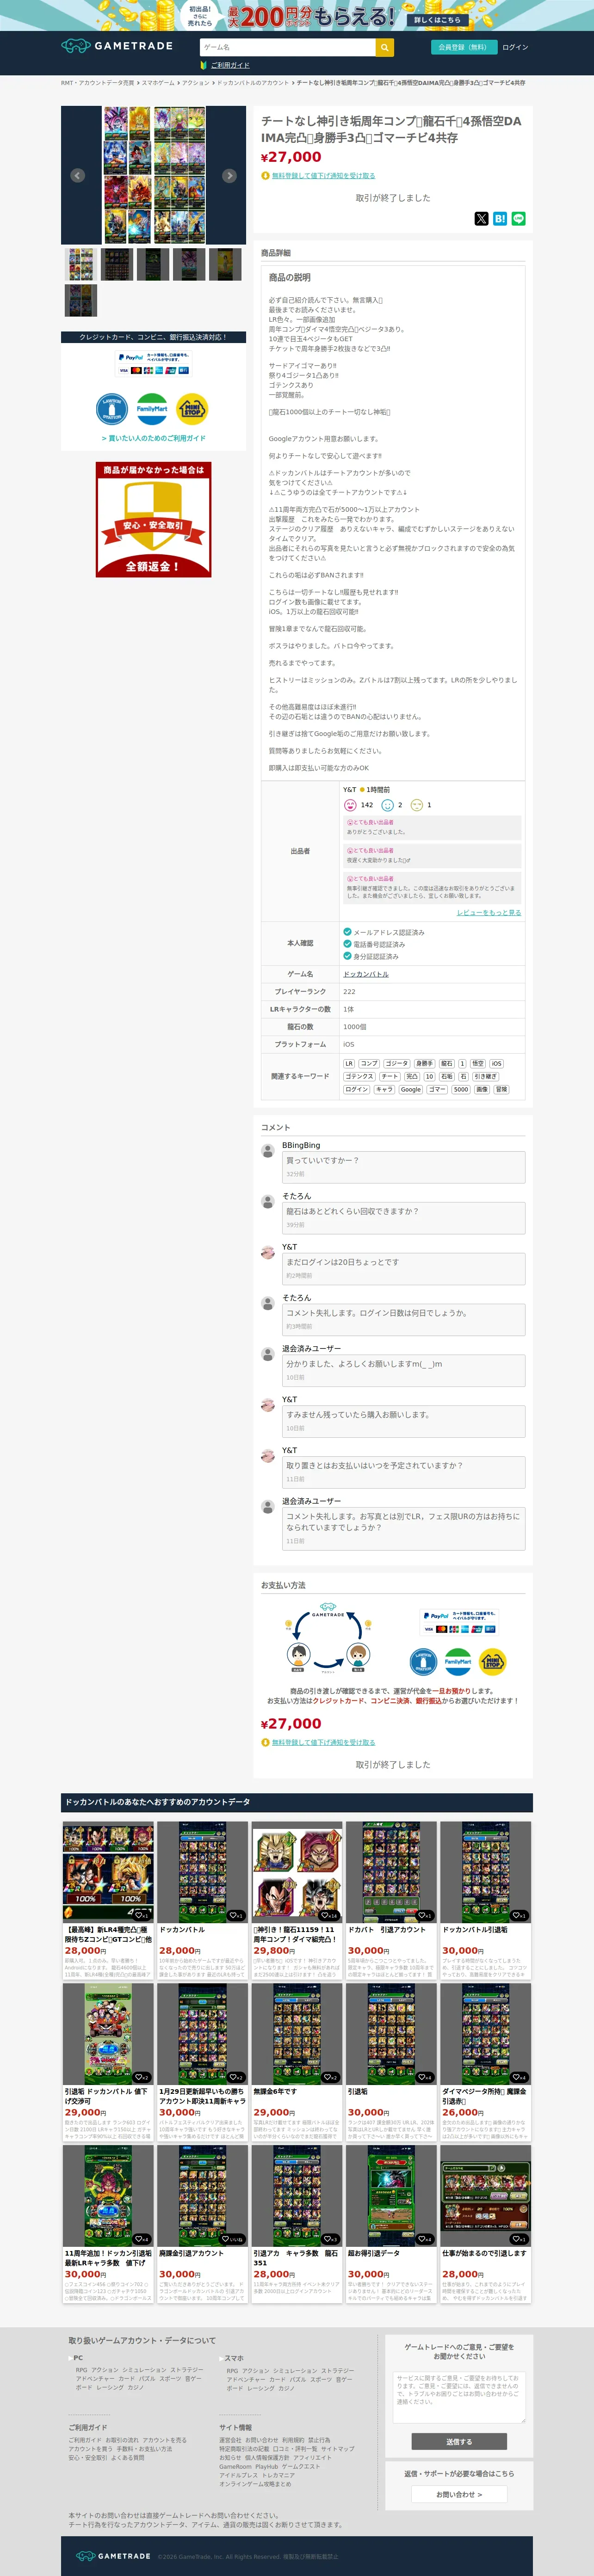Open 買いたい人のためのご利用ガイド link

153,438
